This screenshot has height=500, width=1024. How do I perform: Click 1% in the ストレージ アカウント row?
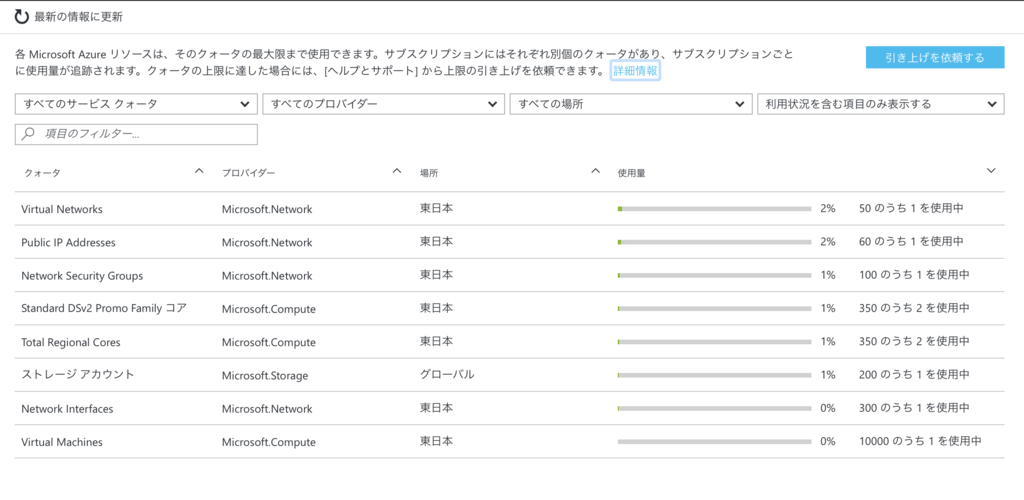pyautogui.click(x=828, y=375)
